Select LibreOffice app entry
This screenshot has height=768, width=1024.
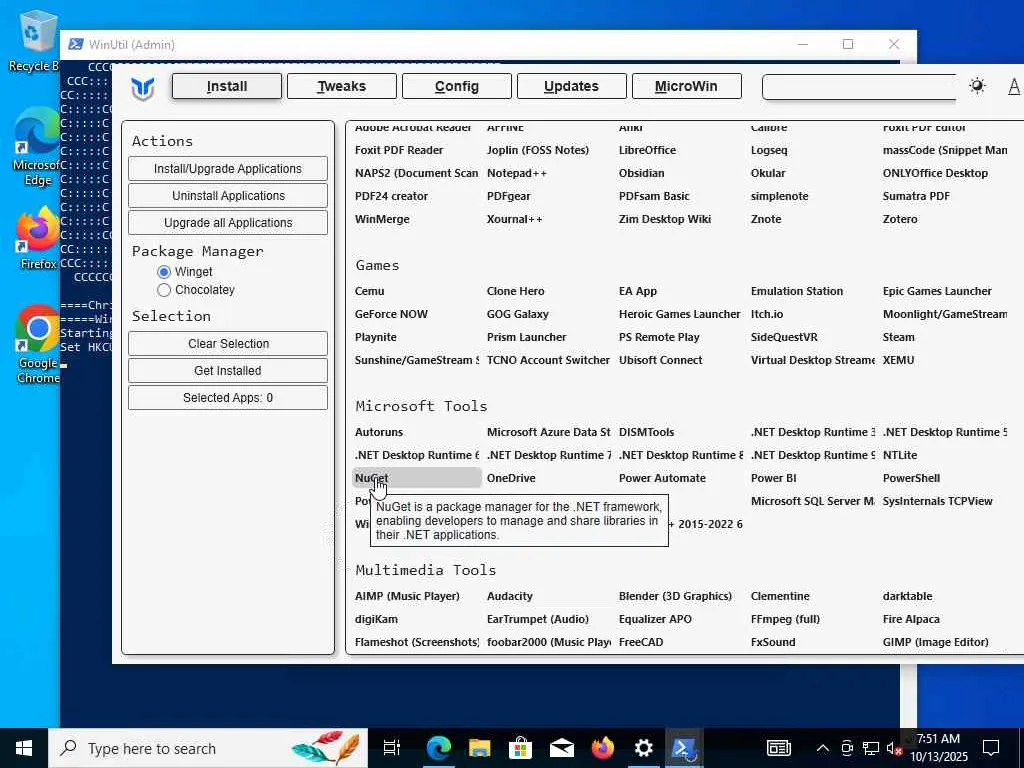(647, 150)
